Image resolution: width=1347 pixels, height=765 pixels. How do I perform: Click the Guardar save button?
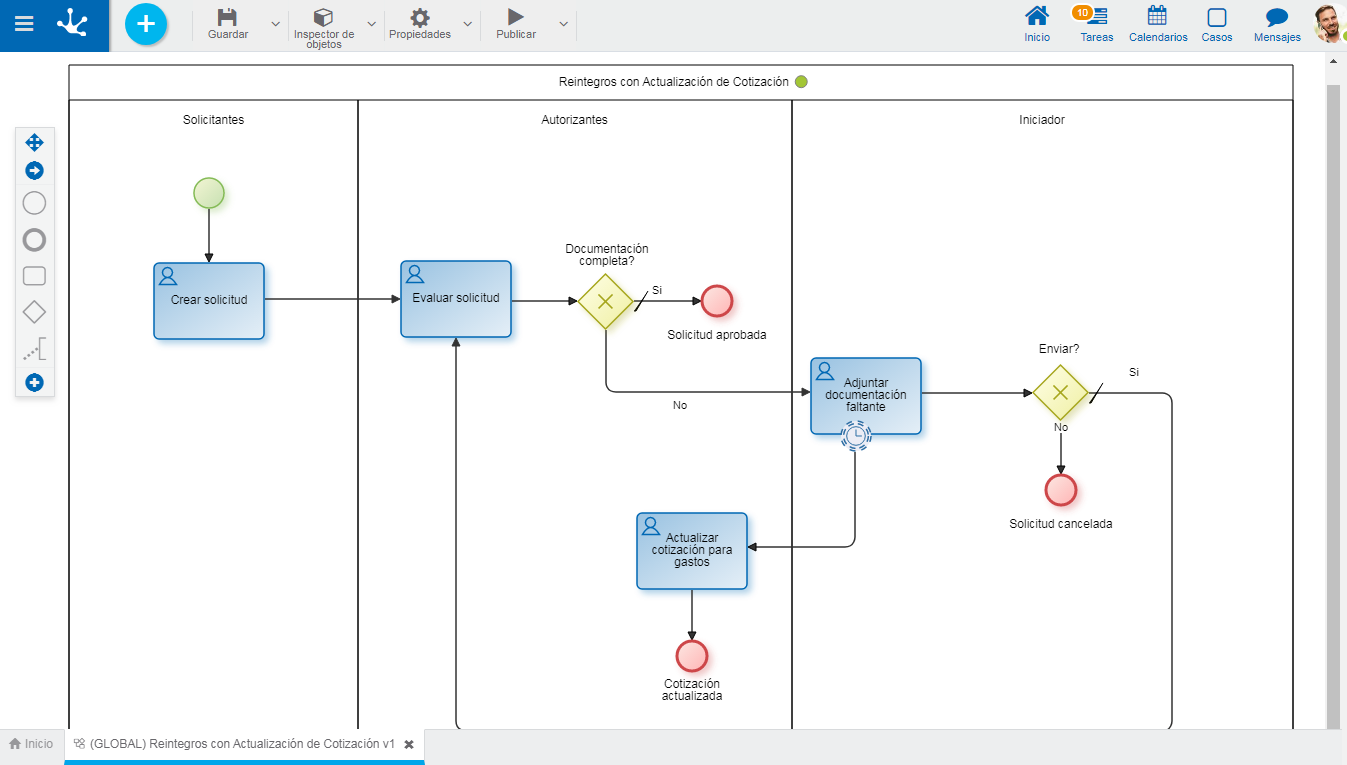click(228, 24)
